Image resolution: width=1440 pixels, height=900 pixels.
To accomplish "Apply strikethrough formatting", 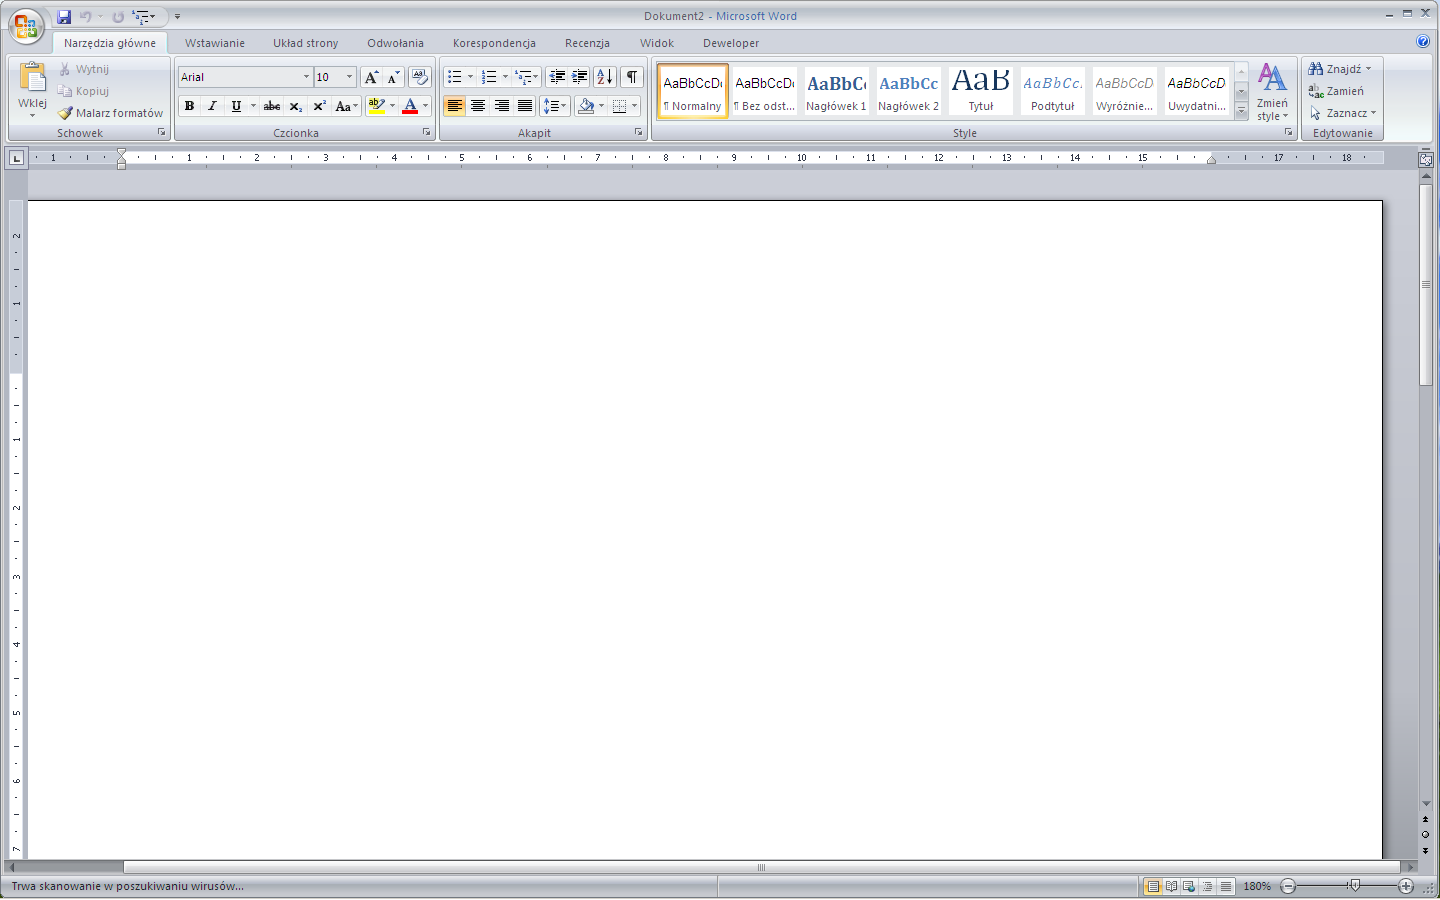I will (x=272, y=106).
